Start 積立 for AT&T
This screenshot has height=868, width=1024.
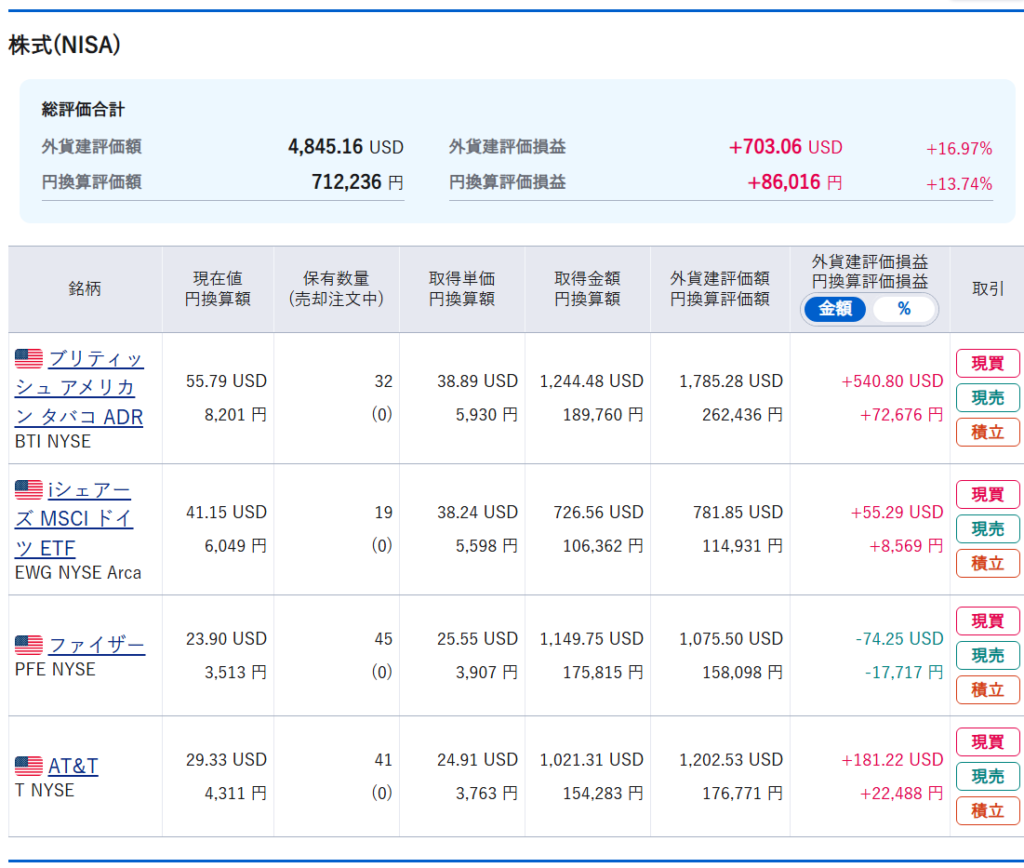987,810
